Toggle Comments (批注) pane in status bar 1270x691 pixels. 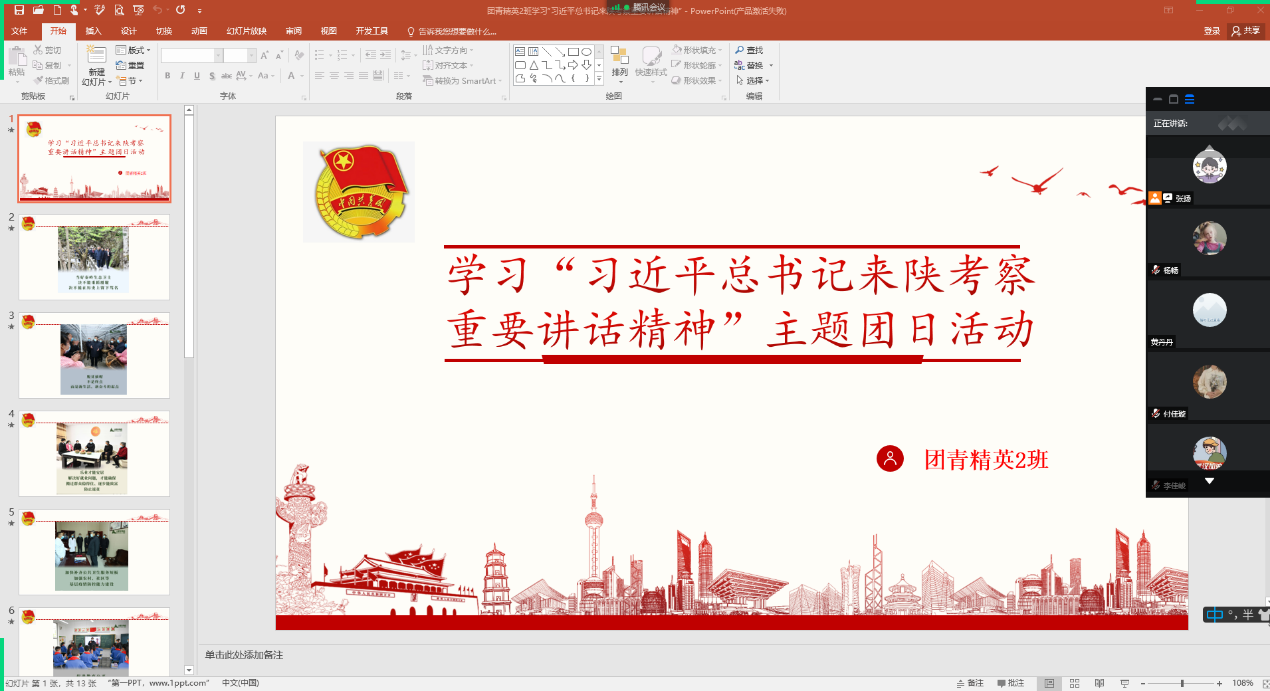click(x=1011, y=683)
